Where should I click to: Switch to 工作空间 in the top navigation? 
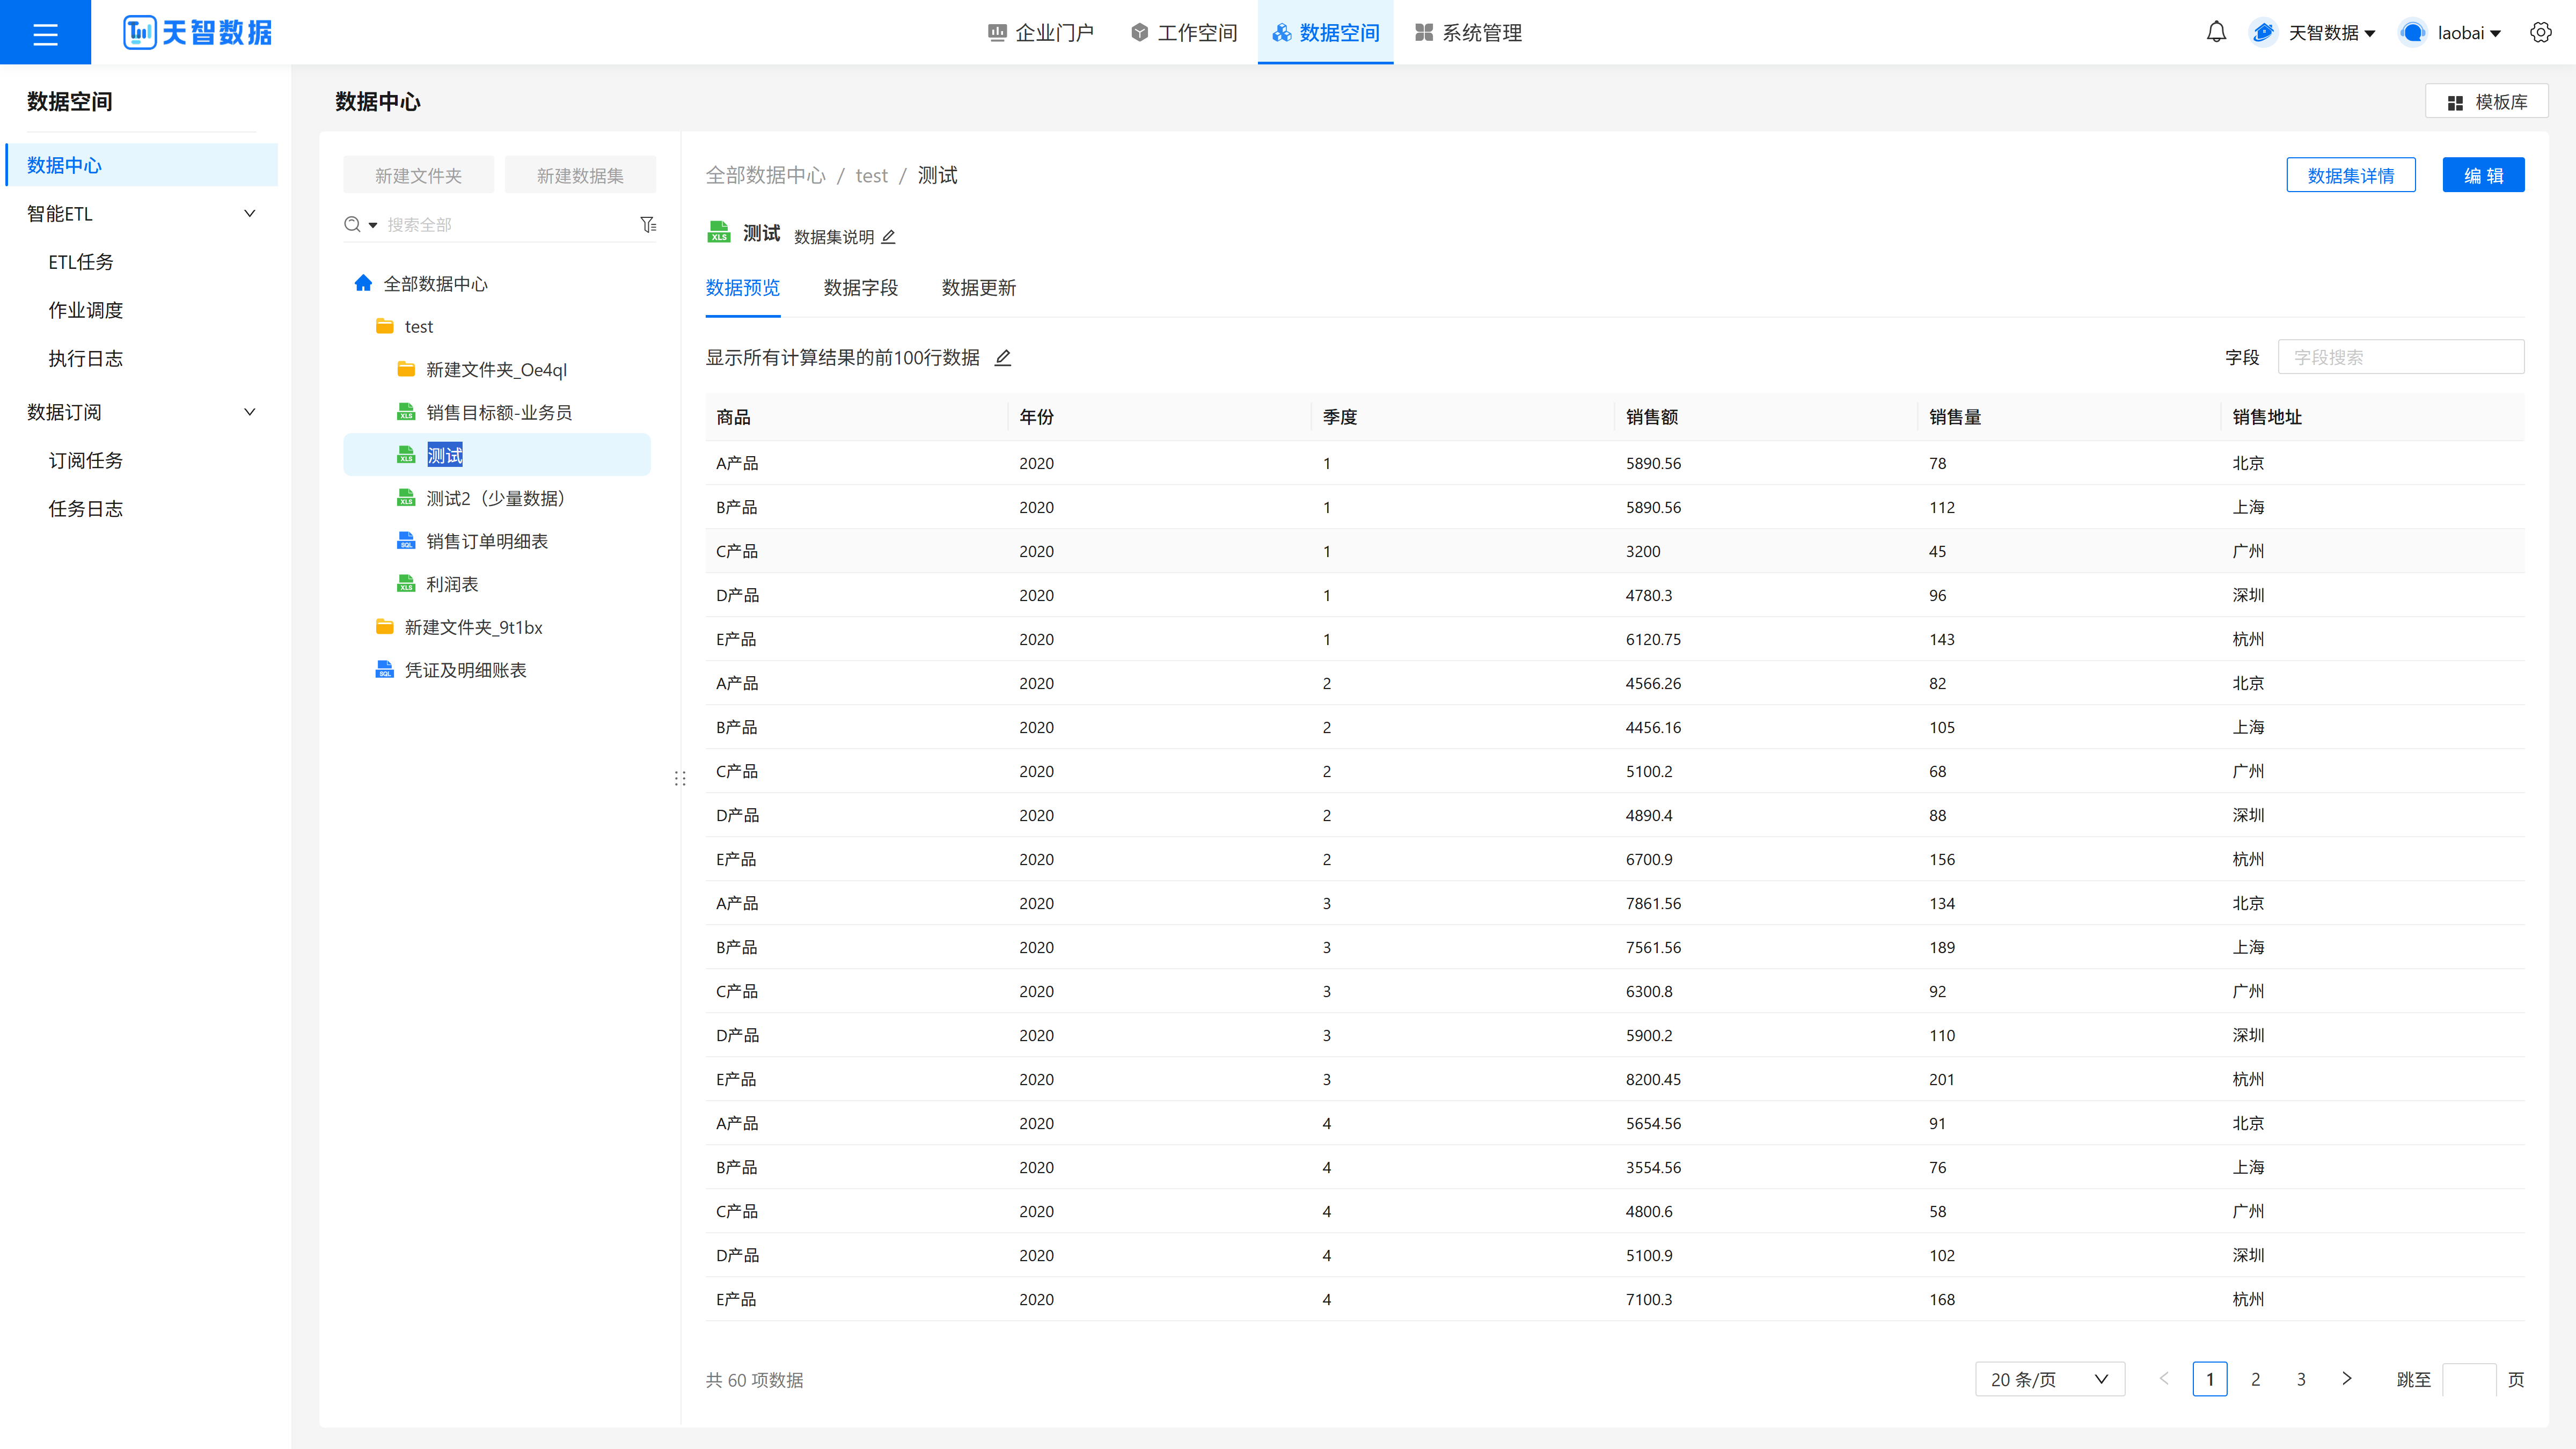[x=1183, y=33]
